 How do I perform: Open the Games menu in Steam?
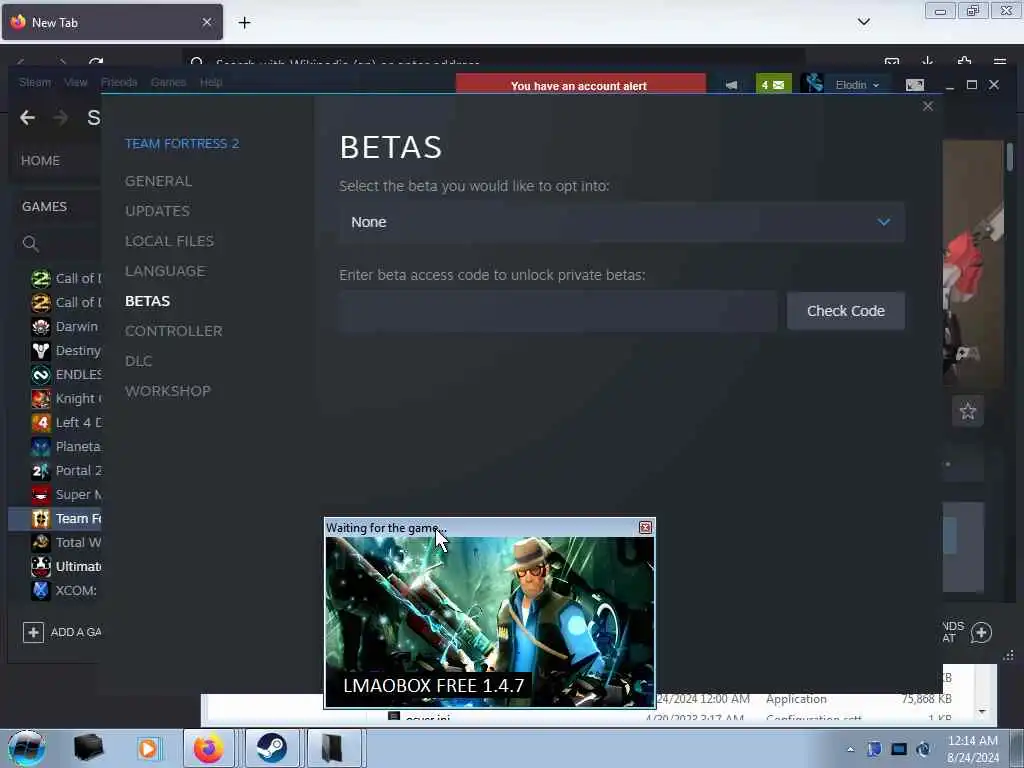[x=168, y=82]
